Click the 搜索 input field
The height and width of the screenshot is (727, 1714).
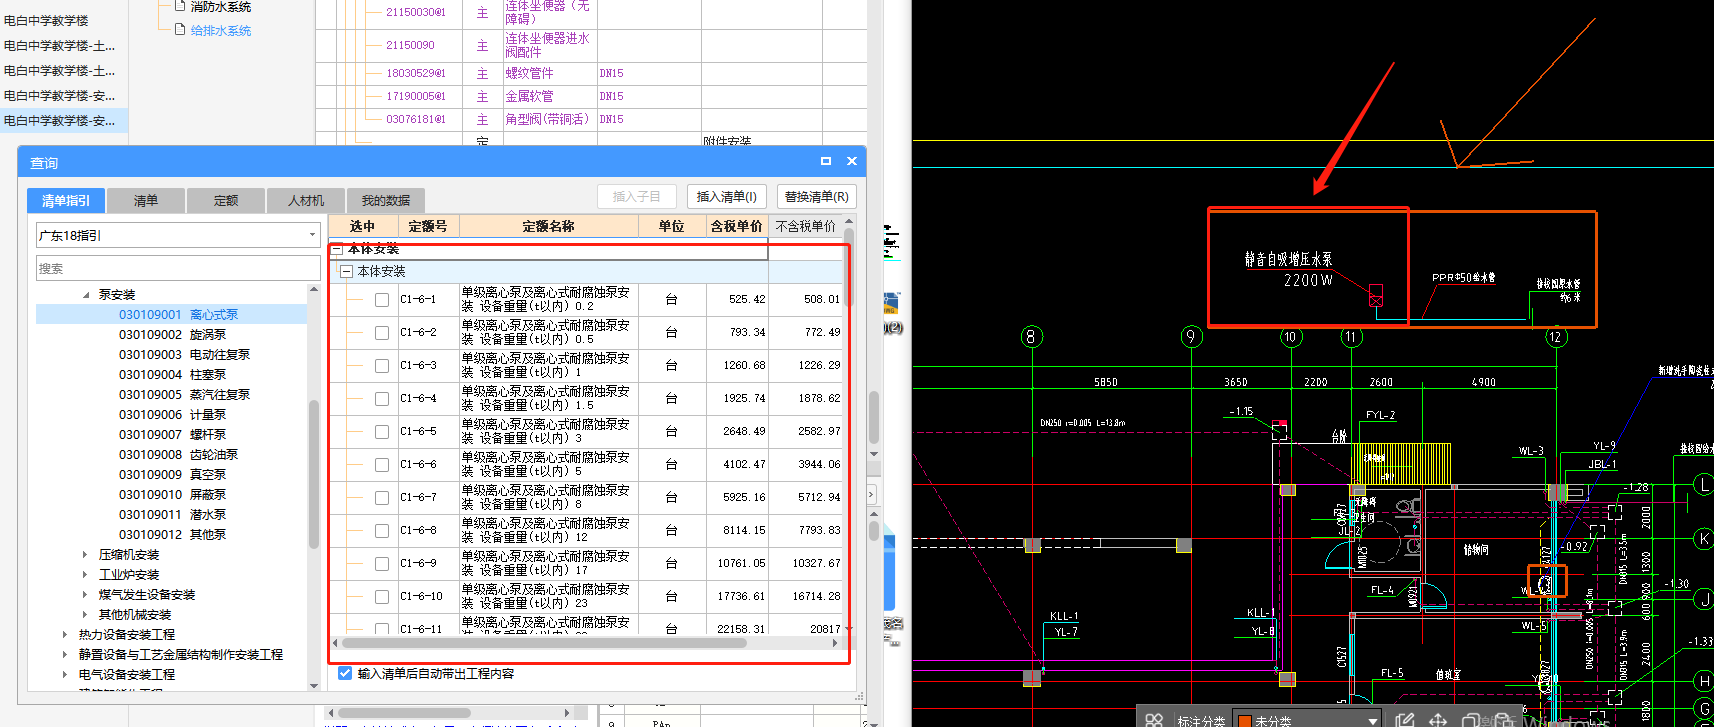[178, 268]
